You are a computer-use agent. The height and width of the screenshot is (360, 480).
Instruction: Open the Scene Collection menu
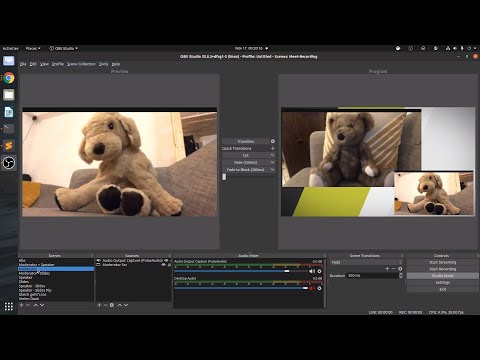[81, 64]
